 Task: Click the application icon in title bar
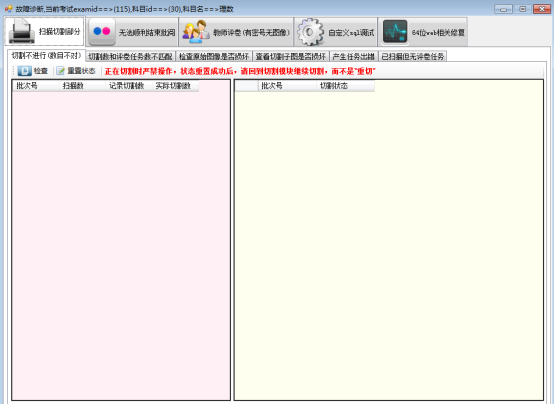pos(8,9)
